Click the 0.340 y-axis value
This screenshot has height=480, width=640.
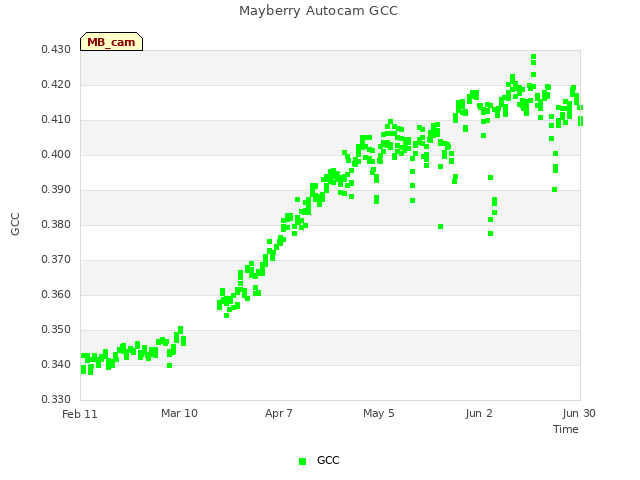pos(56,364)
